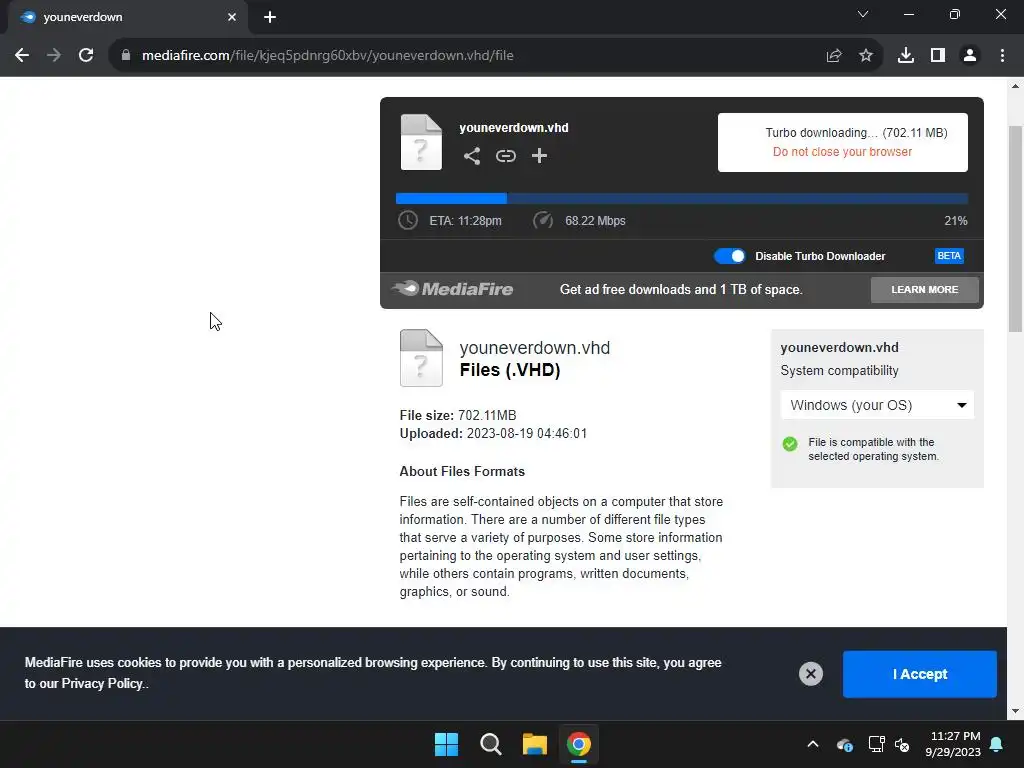Click the 'Turbo downloading... (702.11 MB)' text

pyautogui.click(x=856, y=133)
